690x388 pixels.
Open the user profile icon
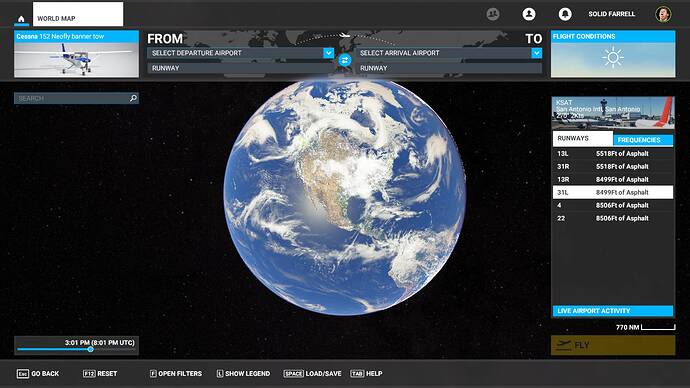click(529, 14)
